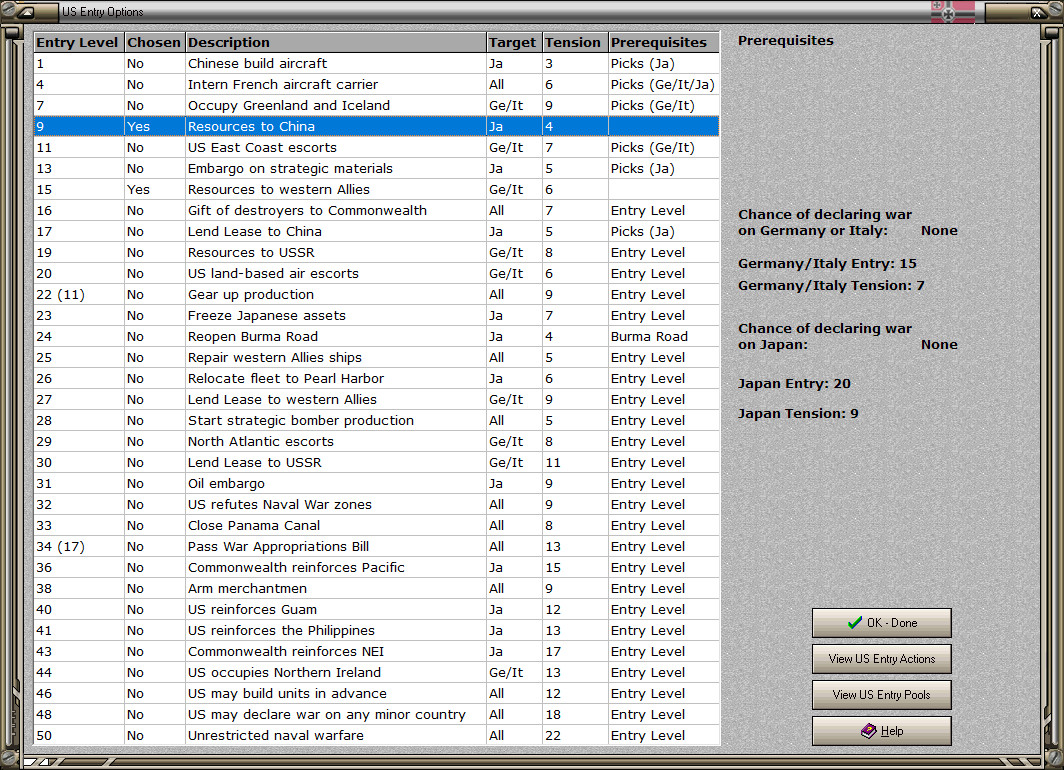Select Resources to western Allies row
The height and width of the screenshot is (770, 1064).
(x=377, y=190)
